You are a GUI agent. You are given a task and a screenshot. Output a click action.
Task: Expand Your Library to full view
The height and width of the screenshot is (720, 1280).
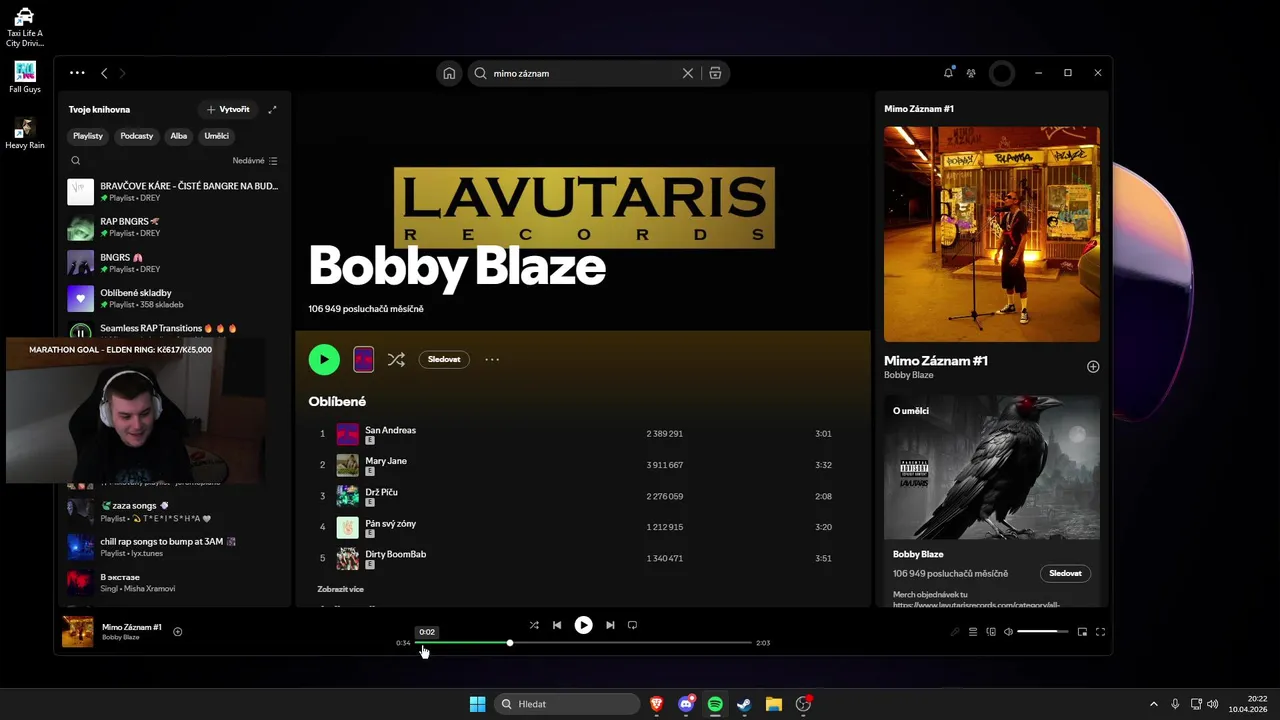tap(272, 109)
